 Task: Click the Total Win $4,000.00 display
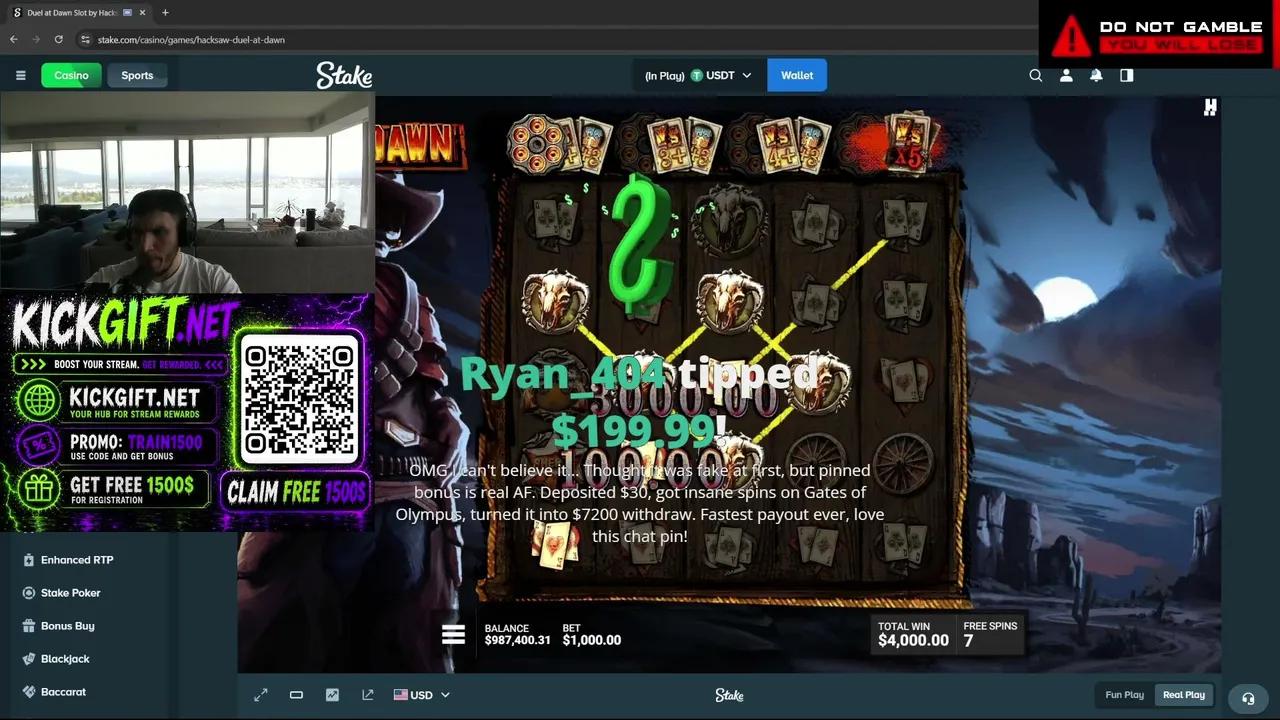coord(913,634)
